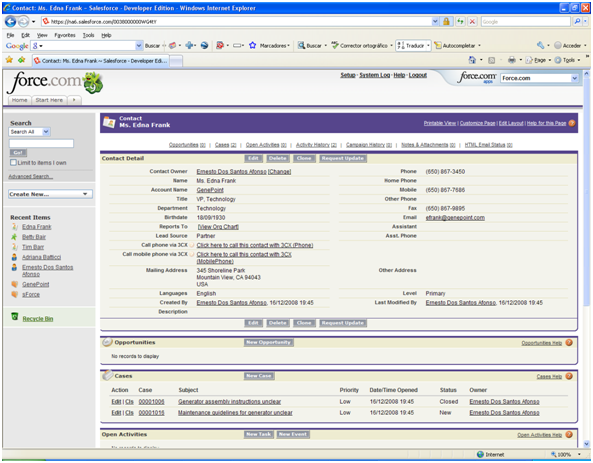
Task: Click the browser address bar URL field
Action: point(236,22)
